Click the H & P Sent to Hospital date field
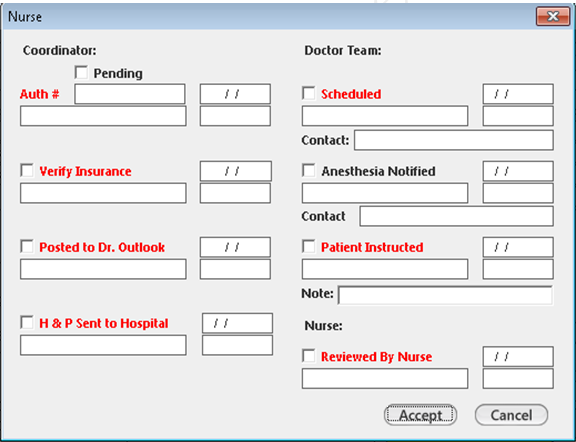The image size is (576, 442). (x=237, y=323)
